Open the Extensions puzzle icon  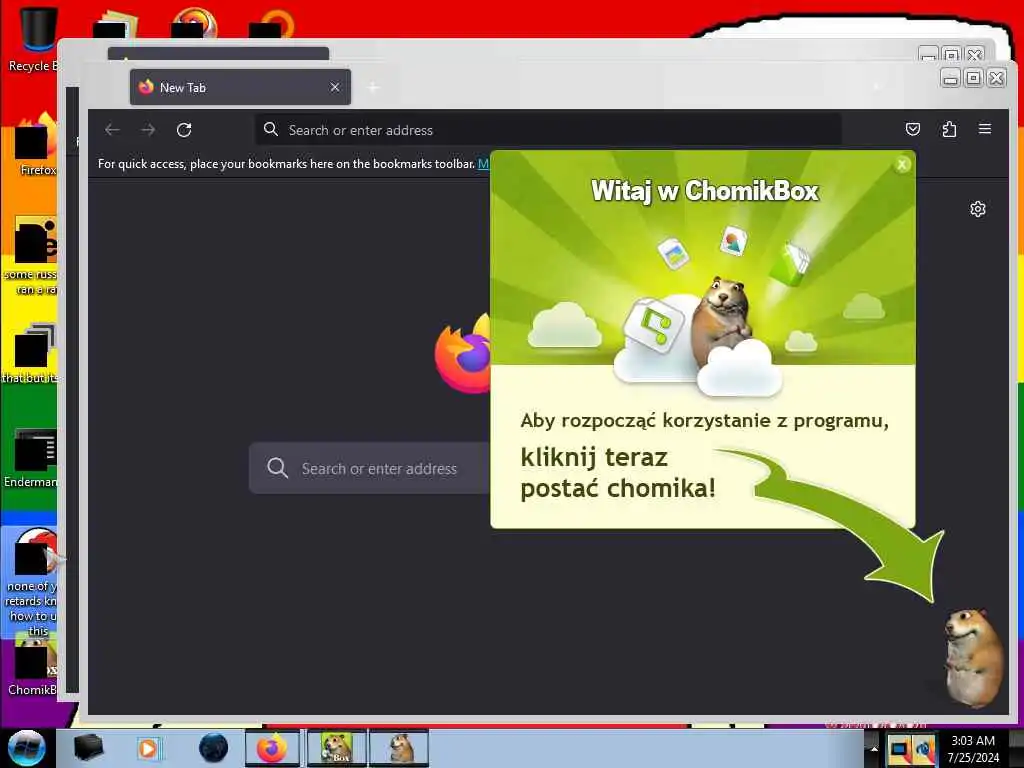click(x=949, y=129)
